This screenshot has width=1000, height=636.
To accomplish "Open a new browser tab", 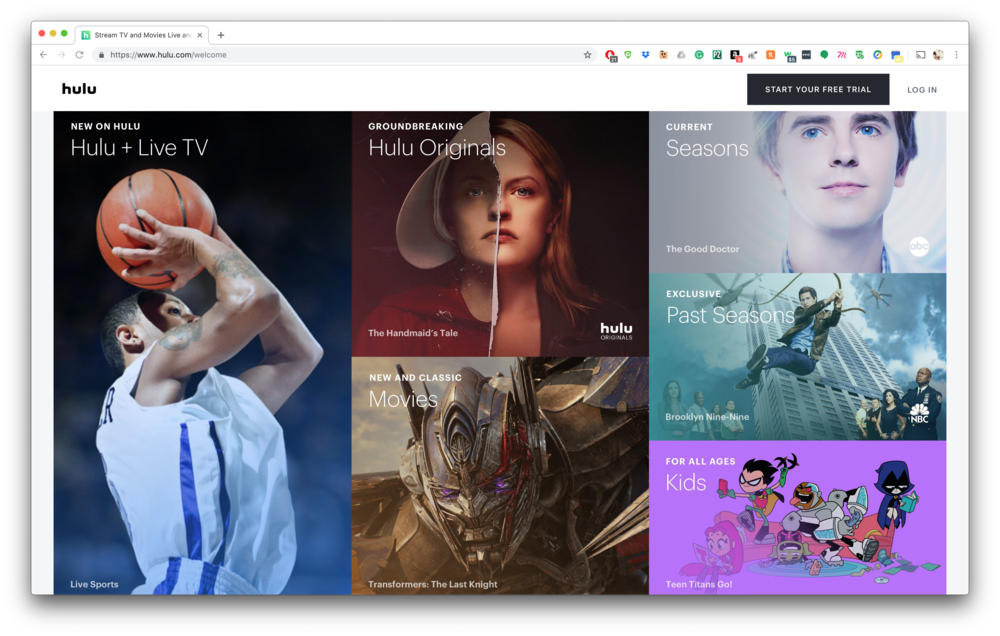I will pos(221,35).
